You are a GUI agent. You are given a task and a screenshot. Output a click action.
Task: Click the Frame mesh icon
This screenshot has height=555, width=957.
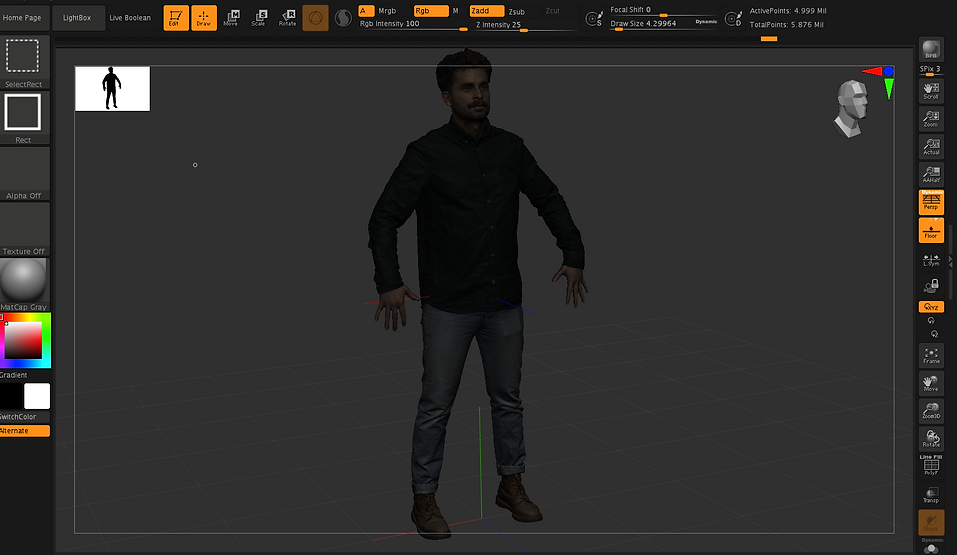click(931, 355)
